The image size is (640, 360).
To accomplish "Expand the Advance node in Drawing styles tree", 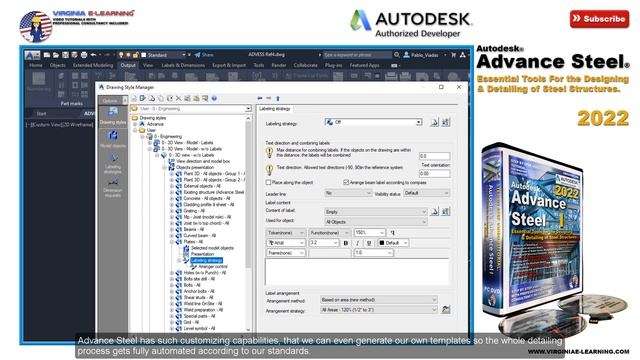I will point(136,124).
